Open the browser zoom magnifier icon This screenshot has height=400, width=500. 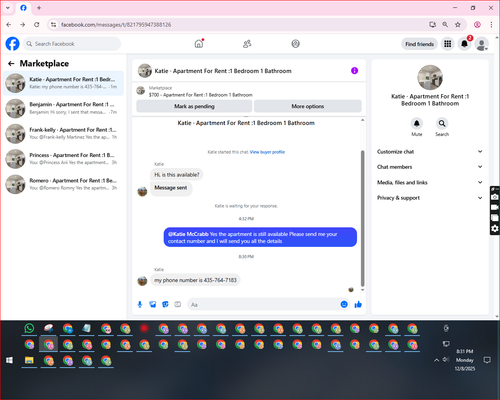[445, 25]
